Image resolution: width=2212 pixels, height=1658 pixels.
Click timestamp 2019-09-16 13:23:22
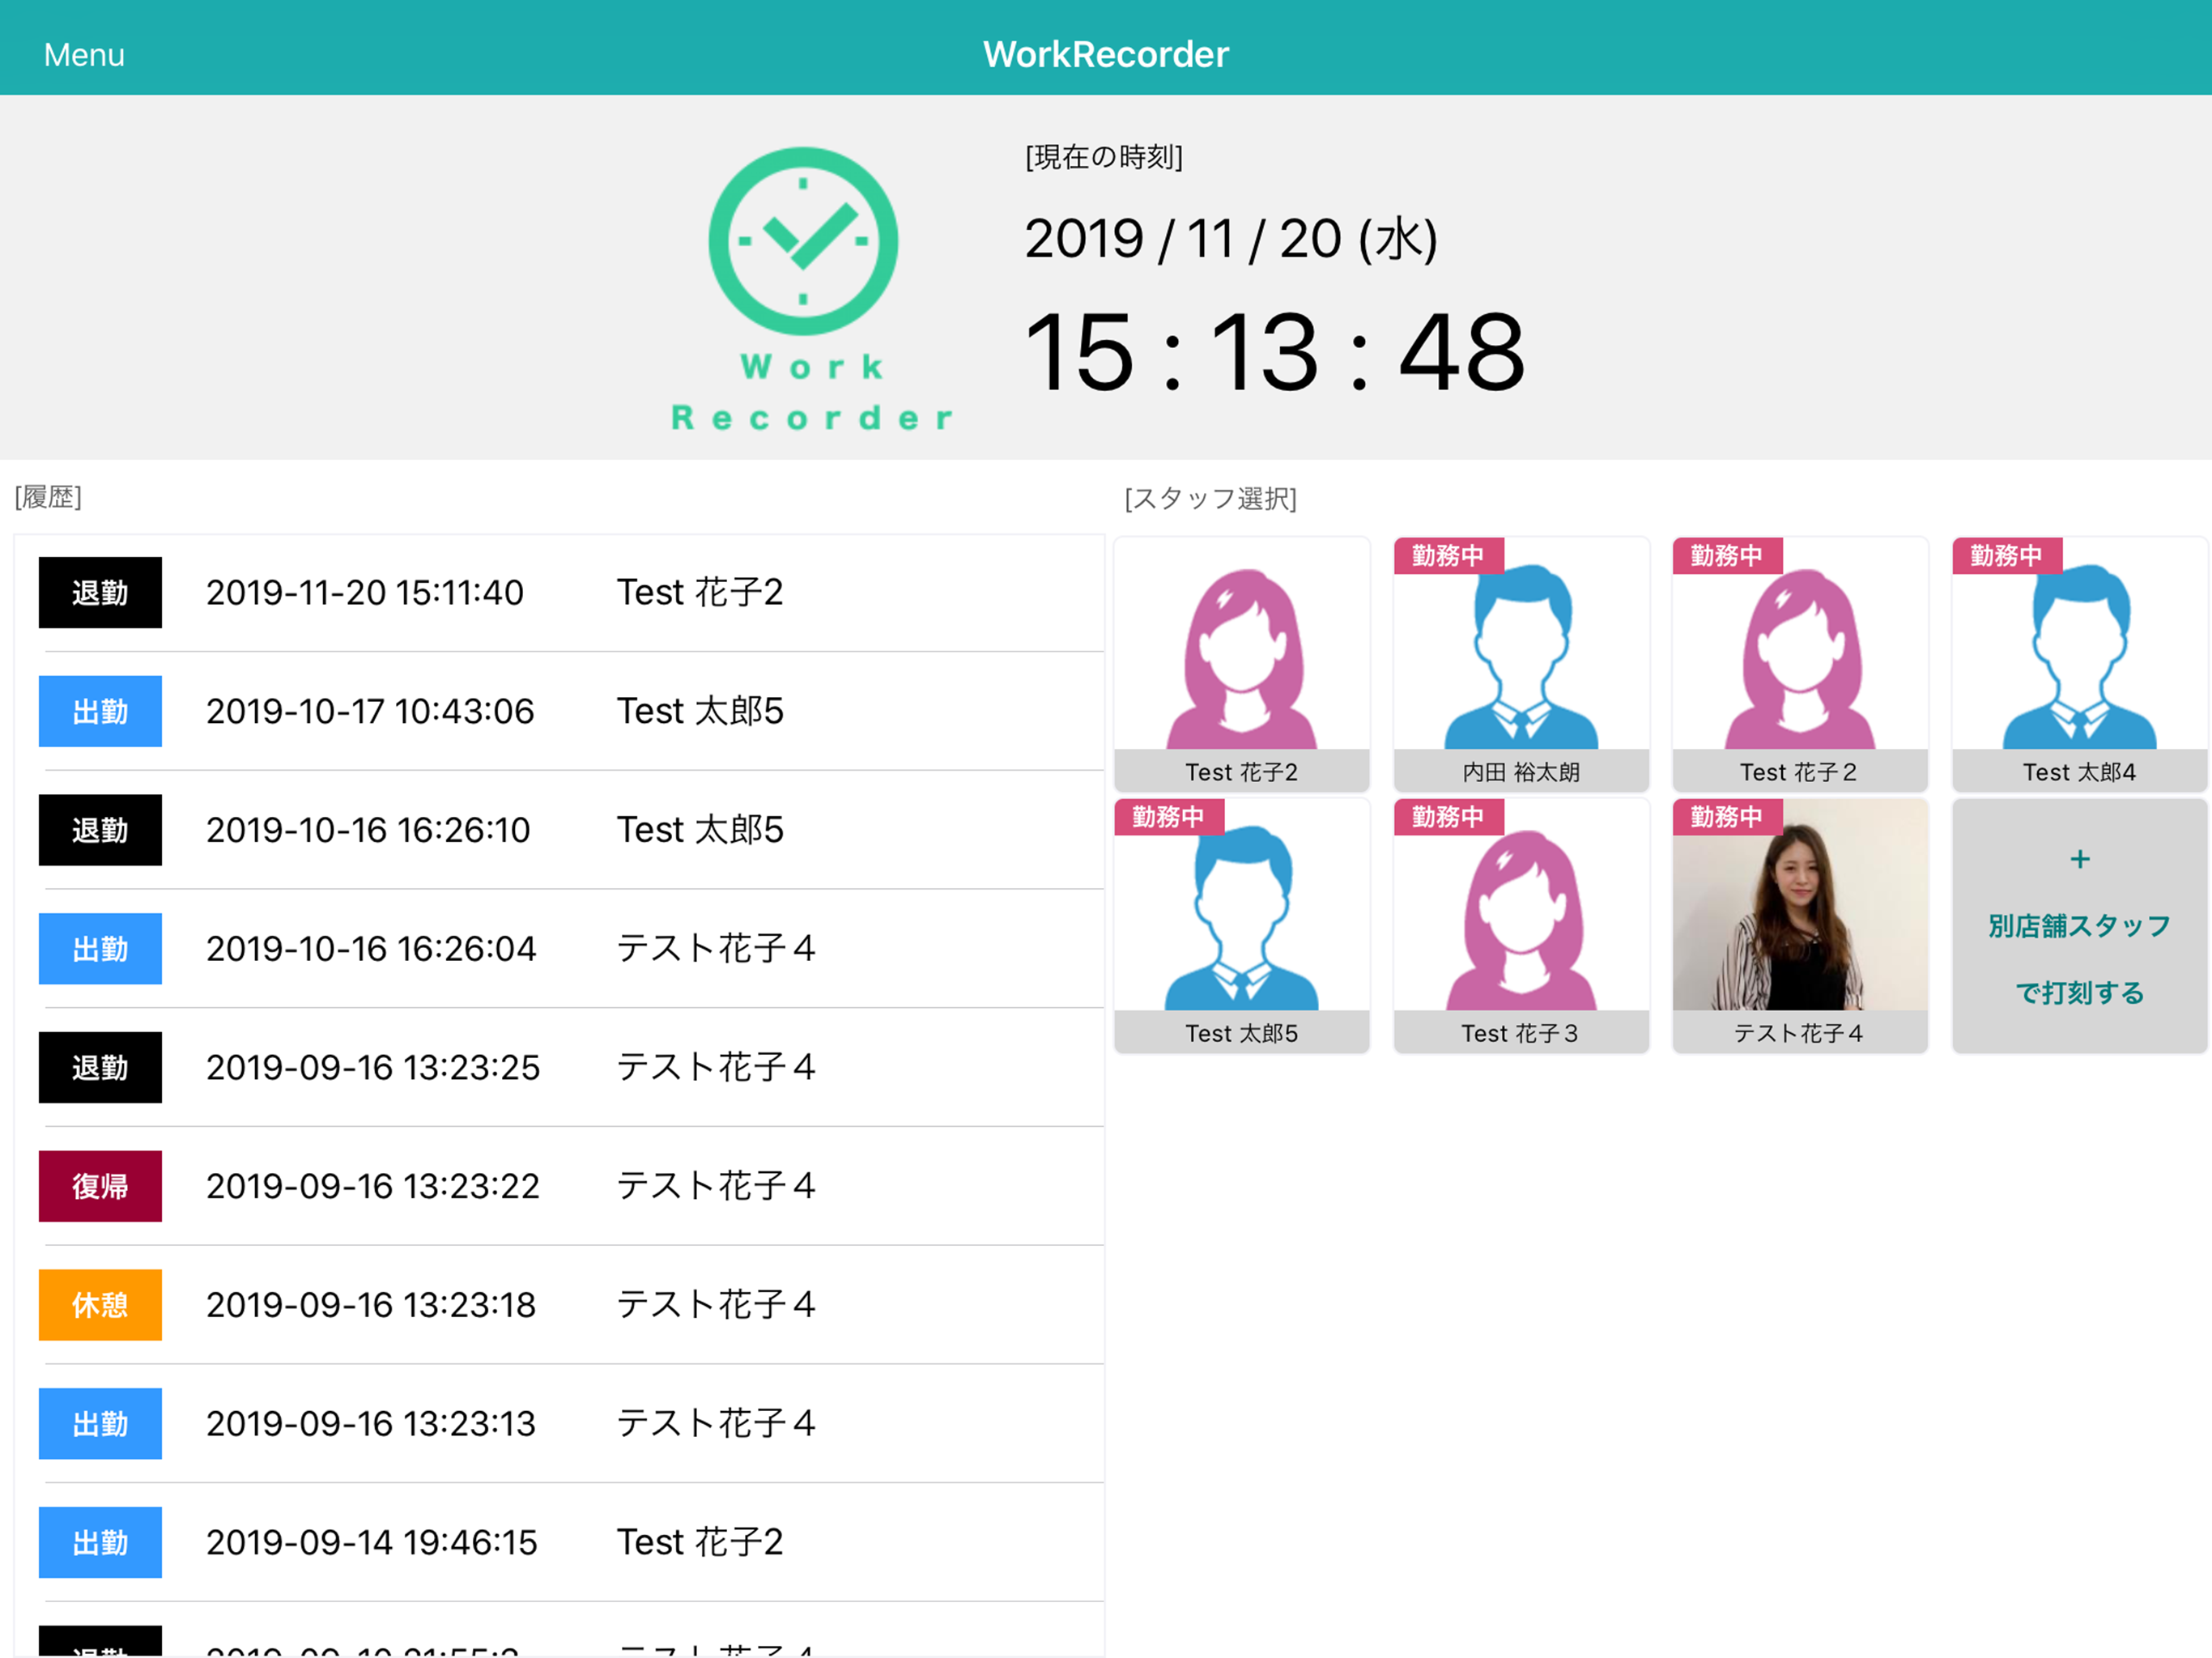[x=373, y=1186]
